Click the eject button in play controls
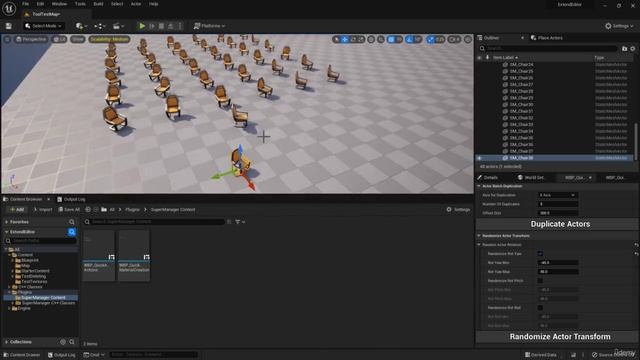The image size is (640, 360). point(171,26)
